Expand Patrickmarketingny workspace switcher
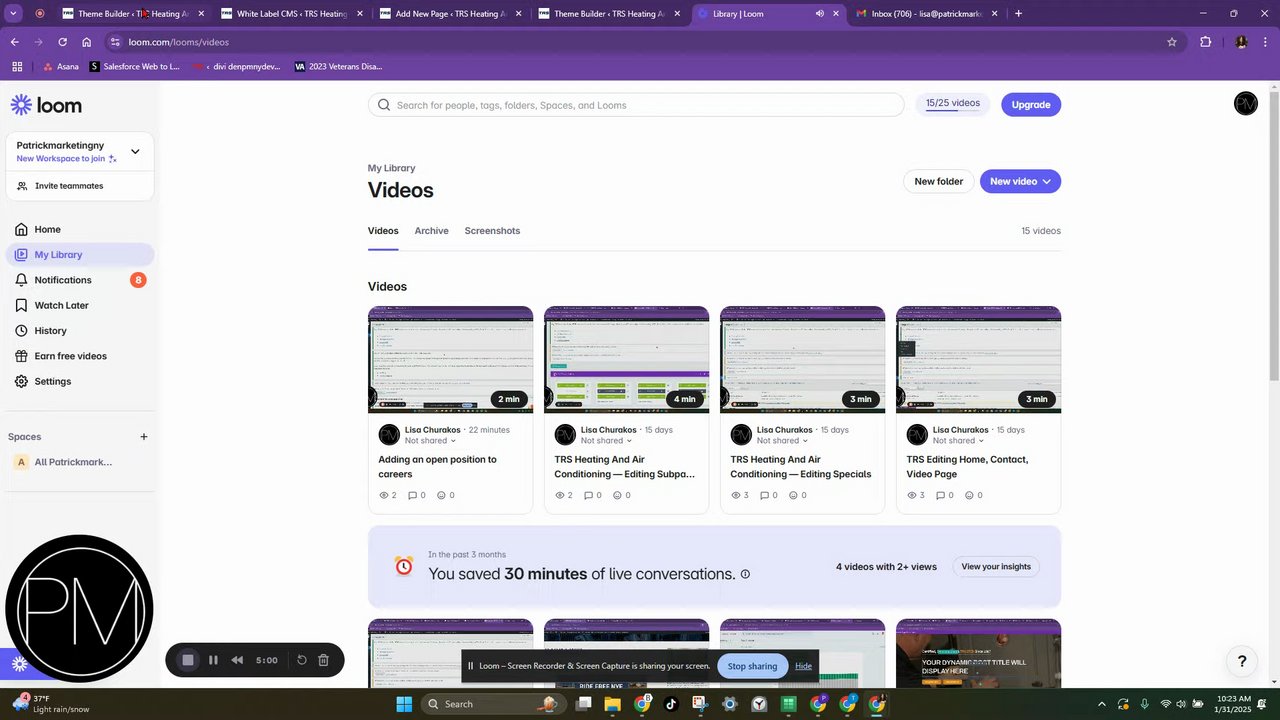This screenshot has width=1280, height=720. point(135,152)
